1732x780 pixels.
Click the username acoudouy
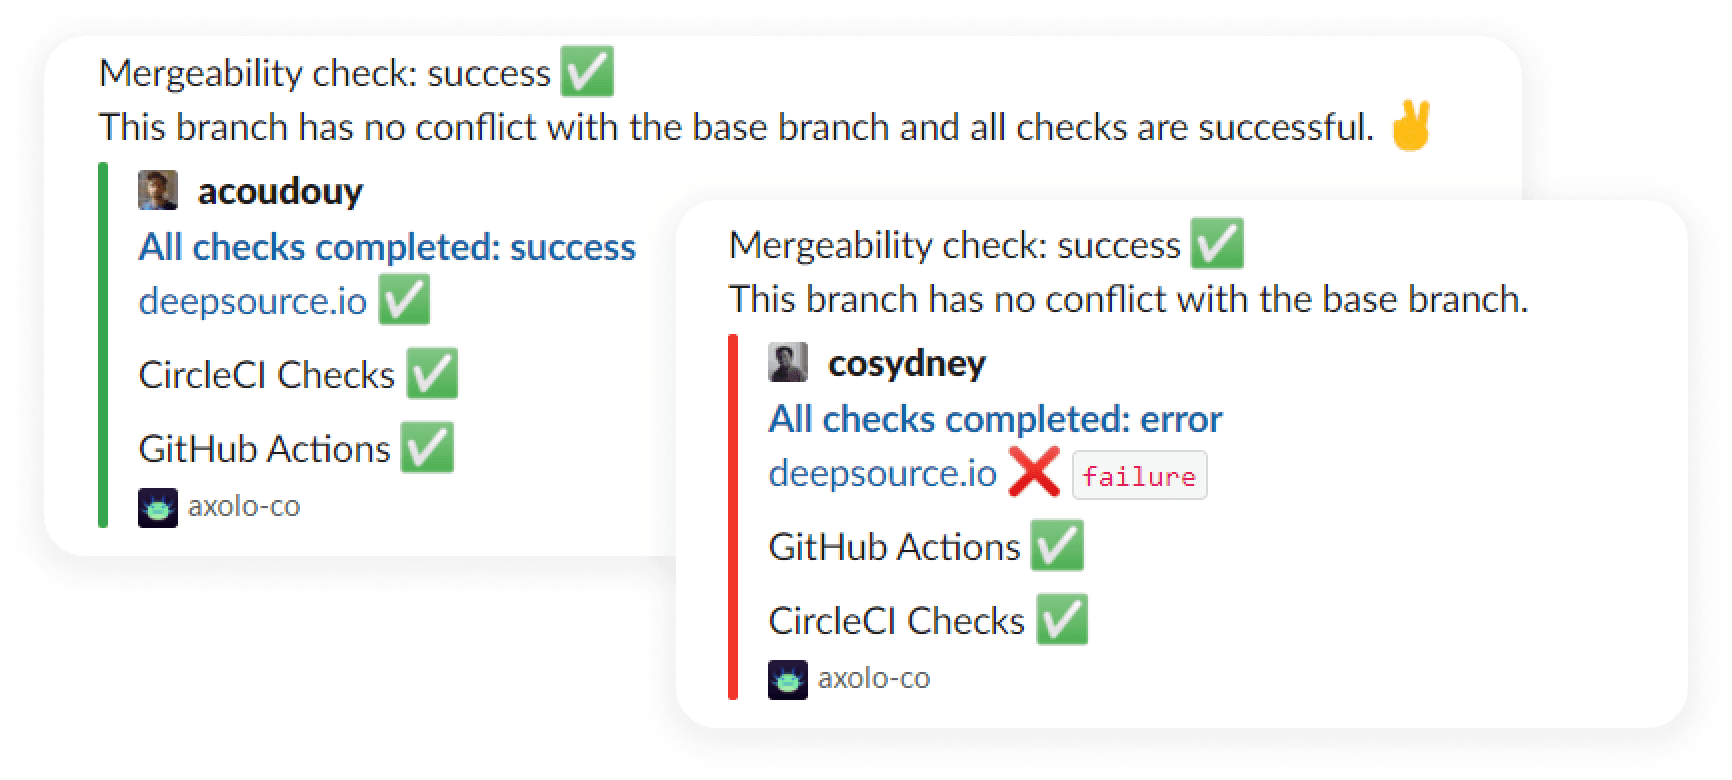(x=279, y=191)
